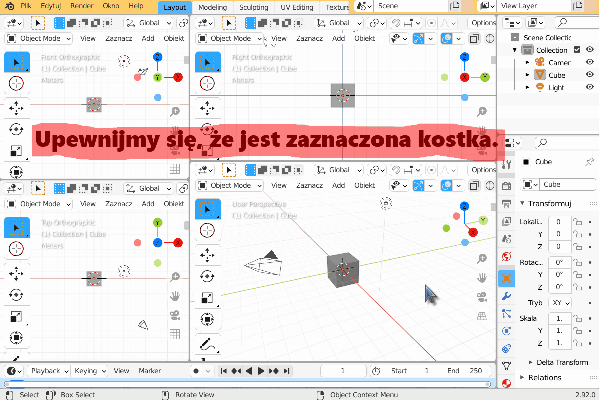This screenshot has width=599, height=400.
Task: Switch to the Modeling workspace tab
Action: 213,7
